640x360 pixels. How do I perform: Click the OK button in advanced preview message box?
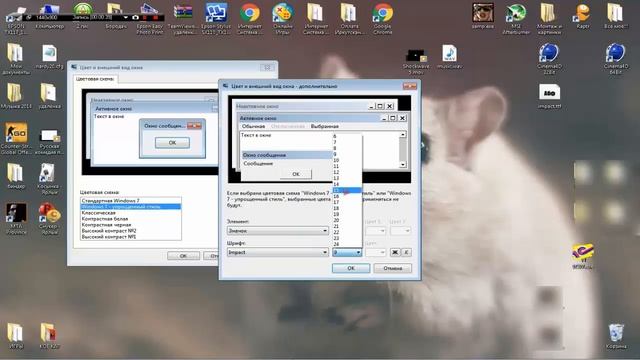click(x=296, y=174)
